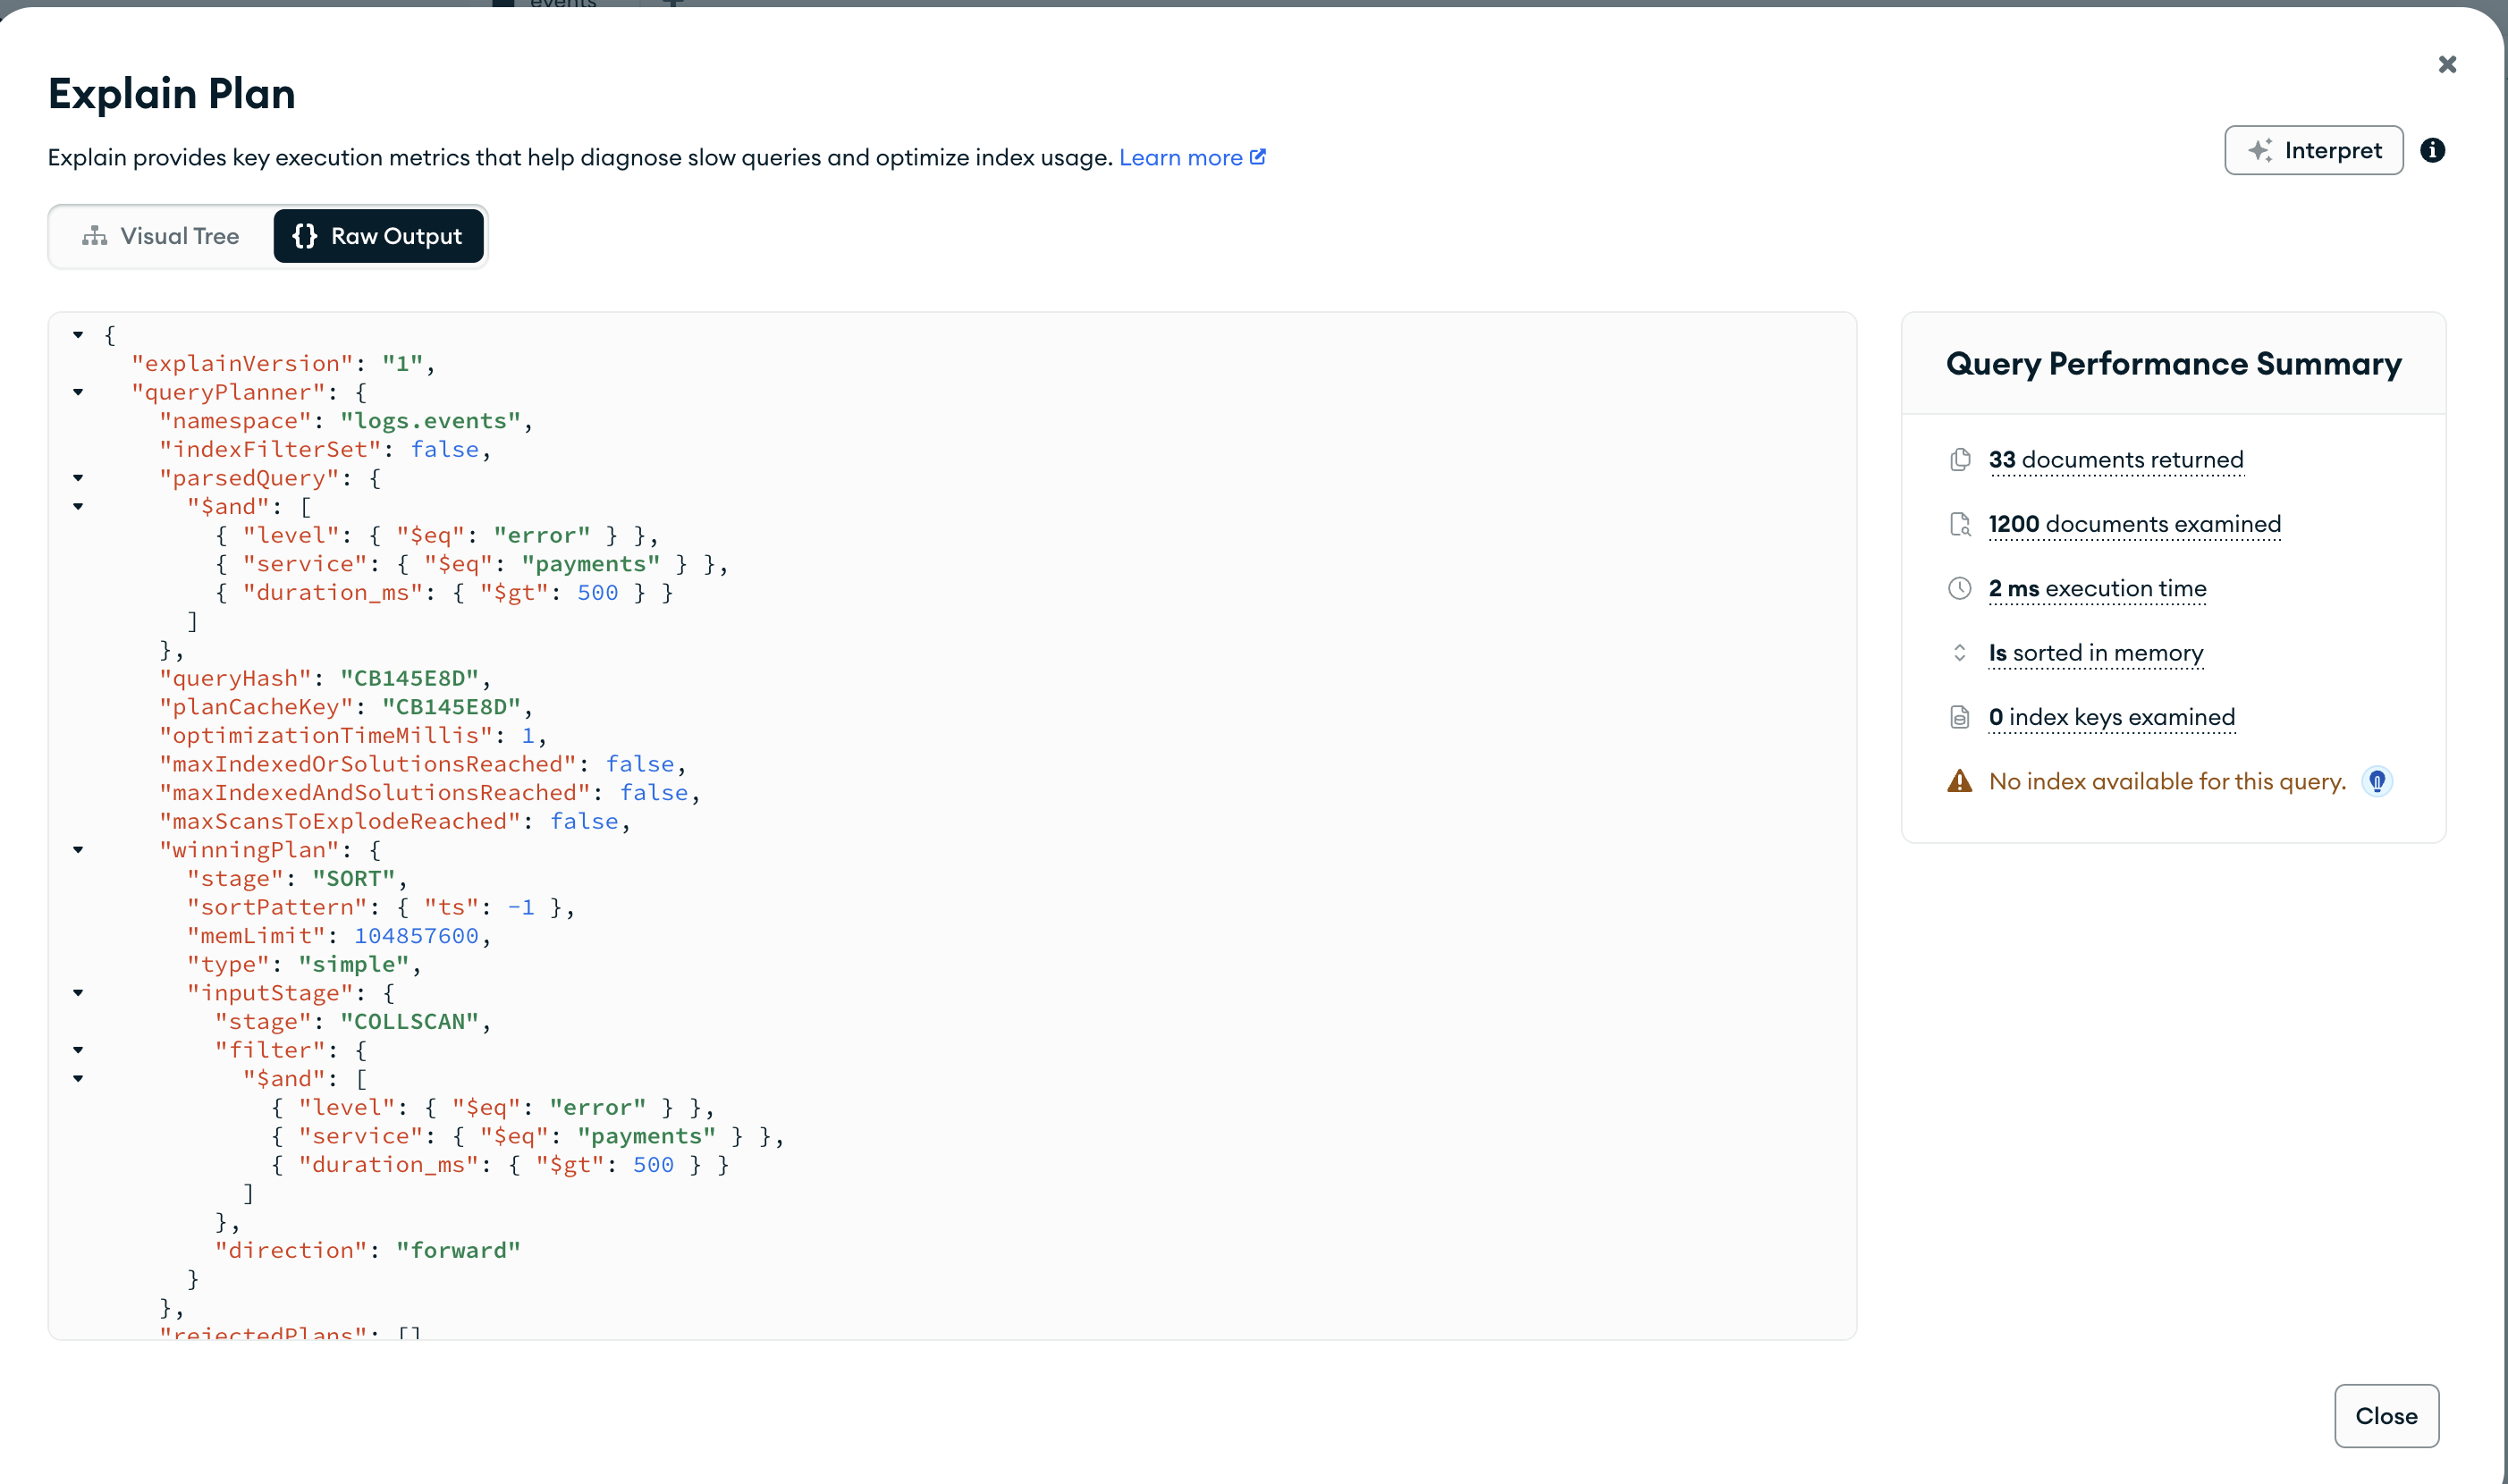Click the "COLLSCAN" stage value

(409, 1022)
